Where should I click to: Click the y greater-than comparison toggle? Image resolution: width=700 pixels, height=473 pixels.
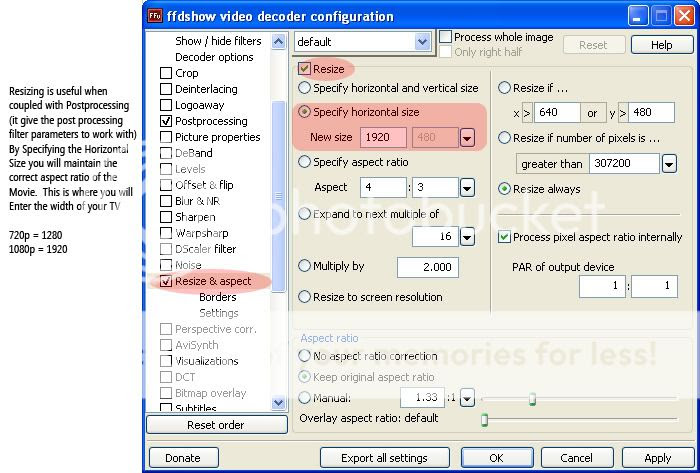[623, 113]
